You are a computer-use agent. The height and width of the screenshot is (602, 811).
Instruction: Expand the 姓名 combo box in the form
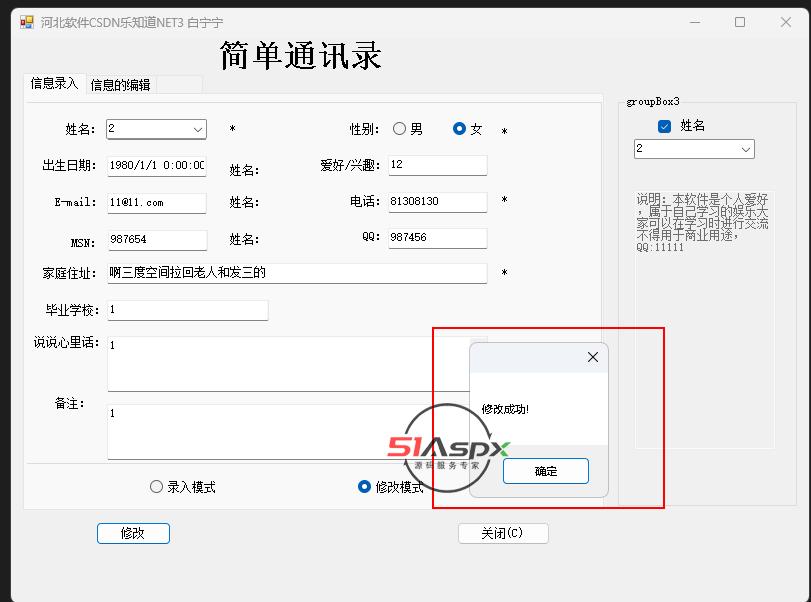pyautogui.click(x=197, y=129)
